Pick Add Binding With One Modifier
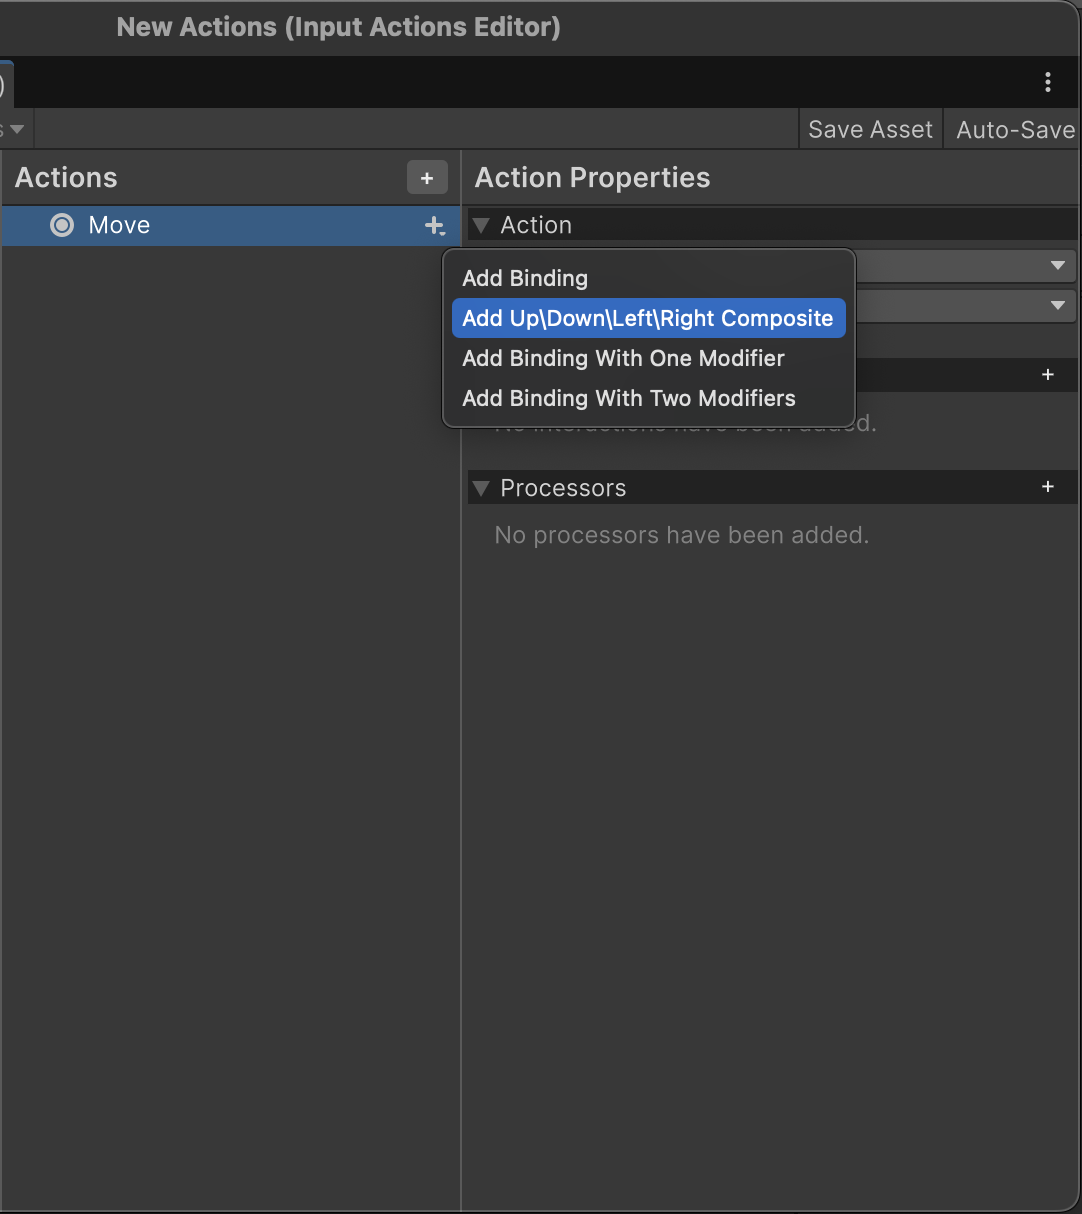Viewport: 1082px width, 1214px height. coord(623,359)
